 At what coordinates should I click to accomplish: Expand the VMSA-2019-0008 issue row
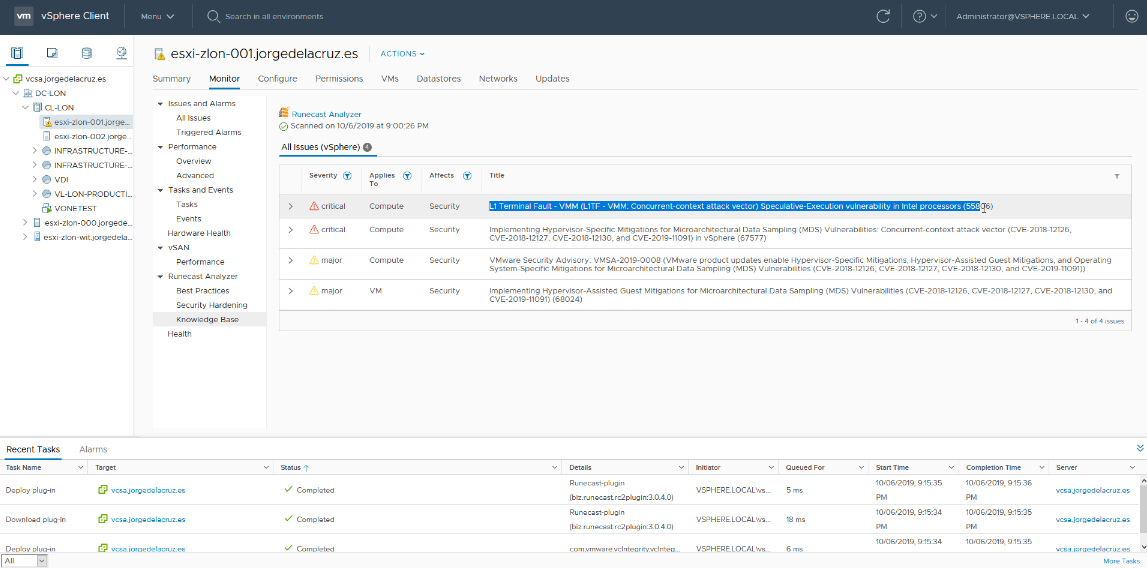tap(290, 260)
